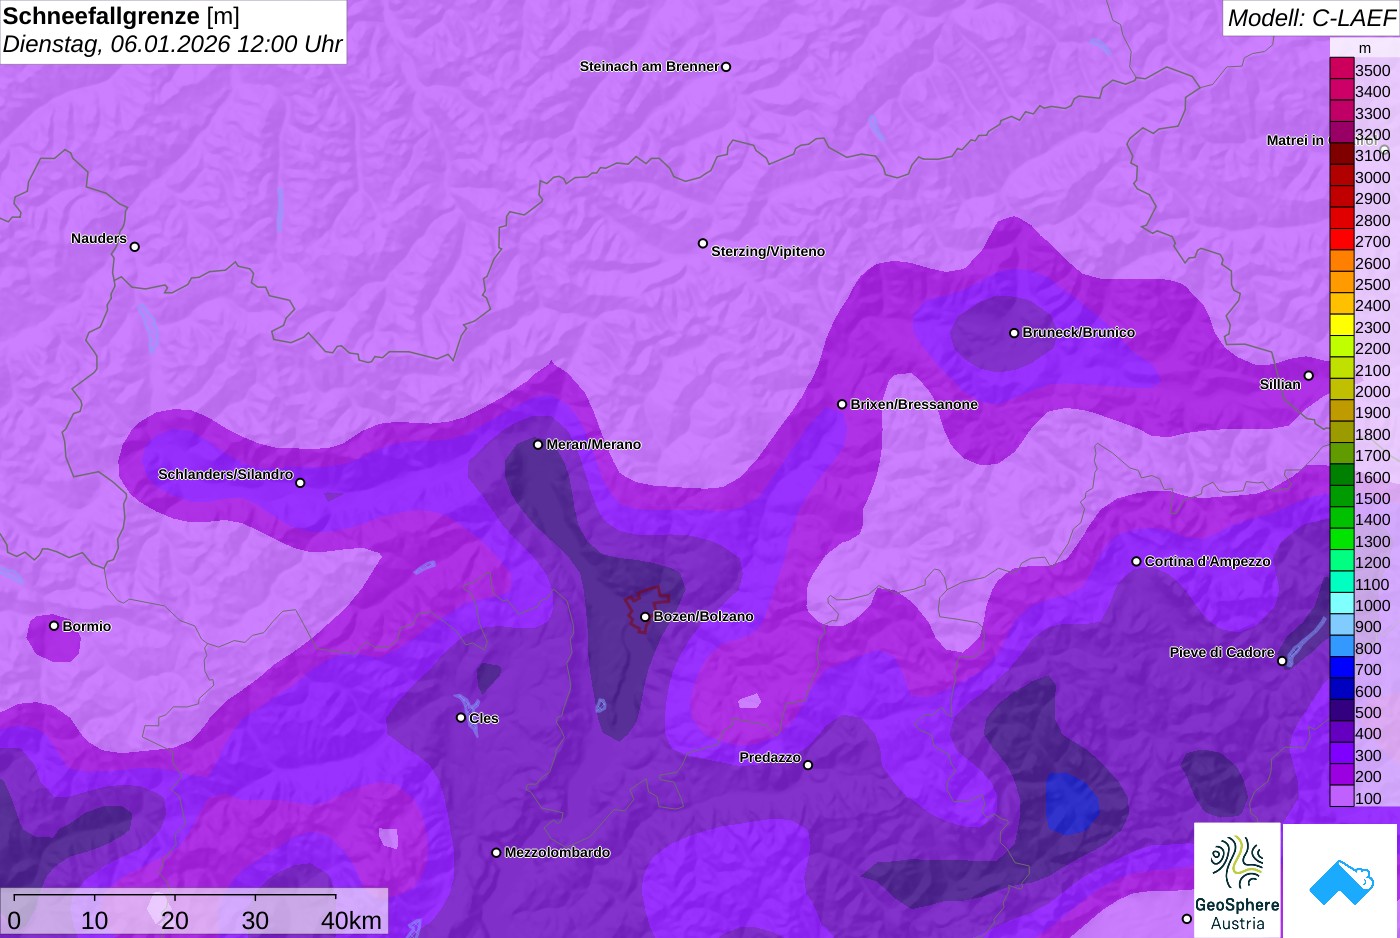Image resolution: width=1400 pixels, height=938 pixels.
Task: Click the Meran/Merano marker dot
Action: click(538, 444)
